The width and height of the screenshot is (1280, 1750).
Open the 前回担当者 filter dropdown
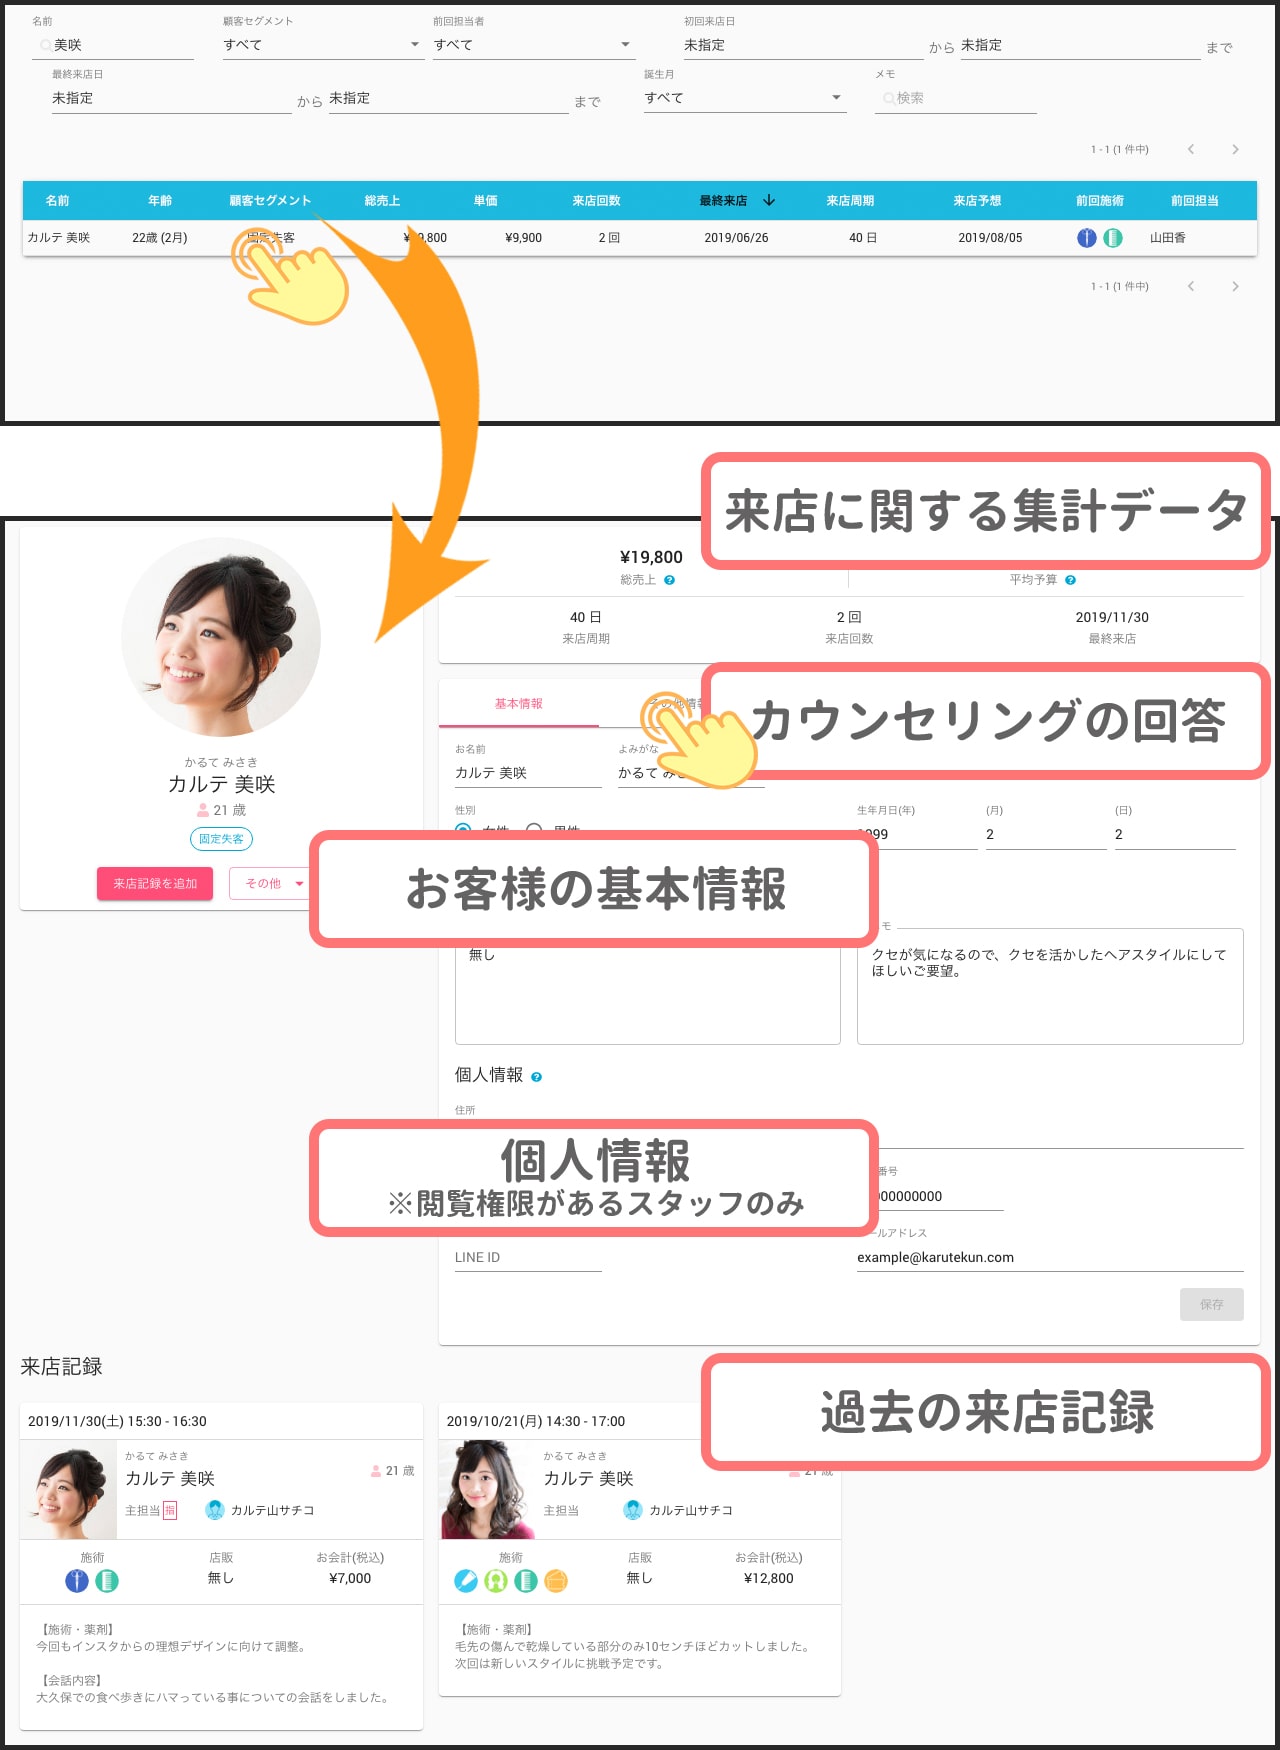pyautogui.click(x=532, y=45)
